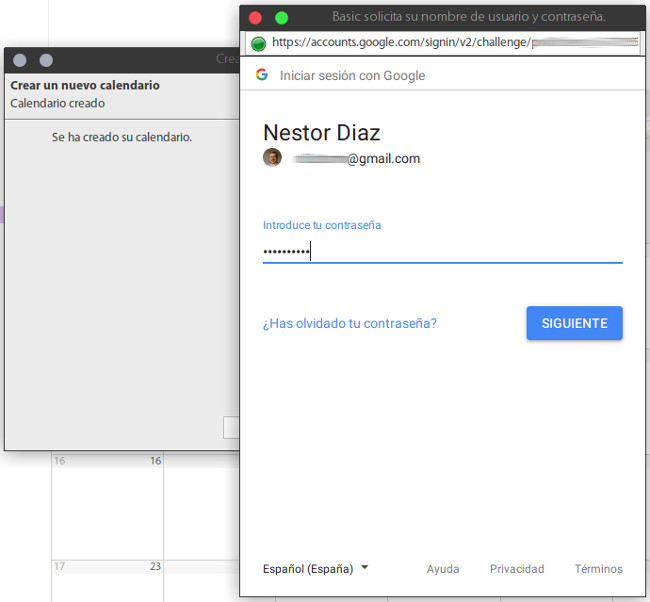The width and height of the screenshot is (650, 602).
Task: Open the ¿Has olvidado tu contraseña? link
Action: [349, 323]
